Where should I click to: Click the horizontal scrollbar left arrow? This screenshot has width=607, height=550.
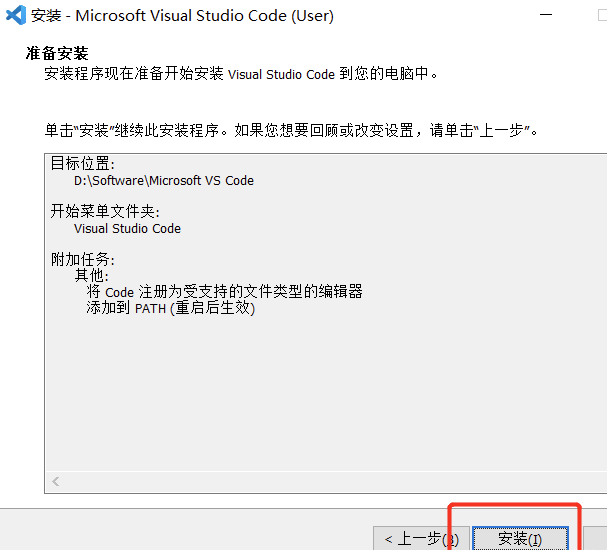56,481
